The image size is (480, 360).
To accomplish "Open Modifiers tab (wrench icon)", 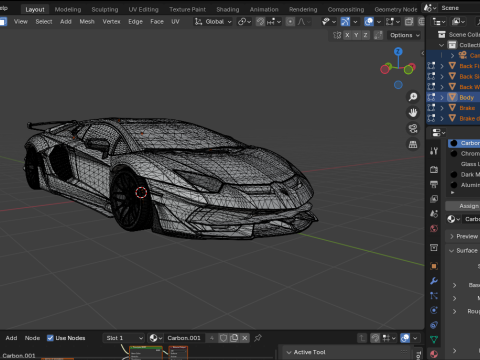I will pyautogui.click(x=434, y=281).
